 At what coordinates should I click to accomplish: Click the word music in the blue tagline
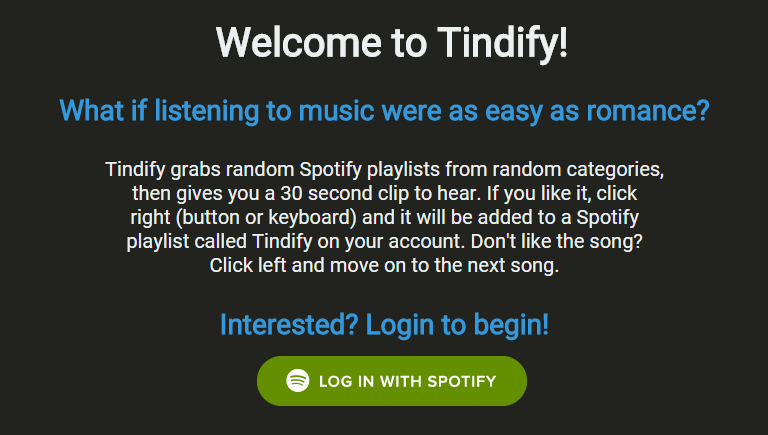pyautogui.click(x=336, y=111)
